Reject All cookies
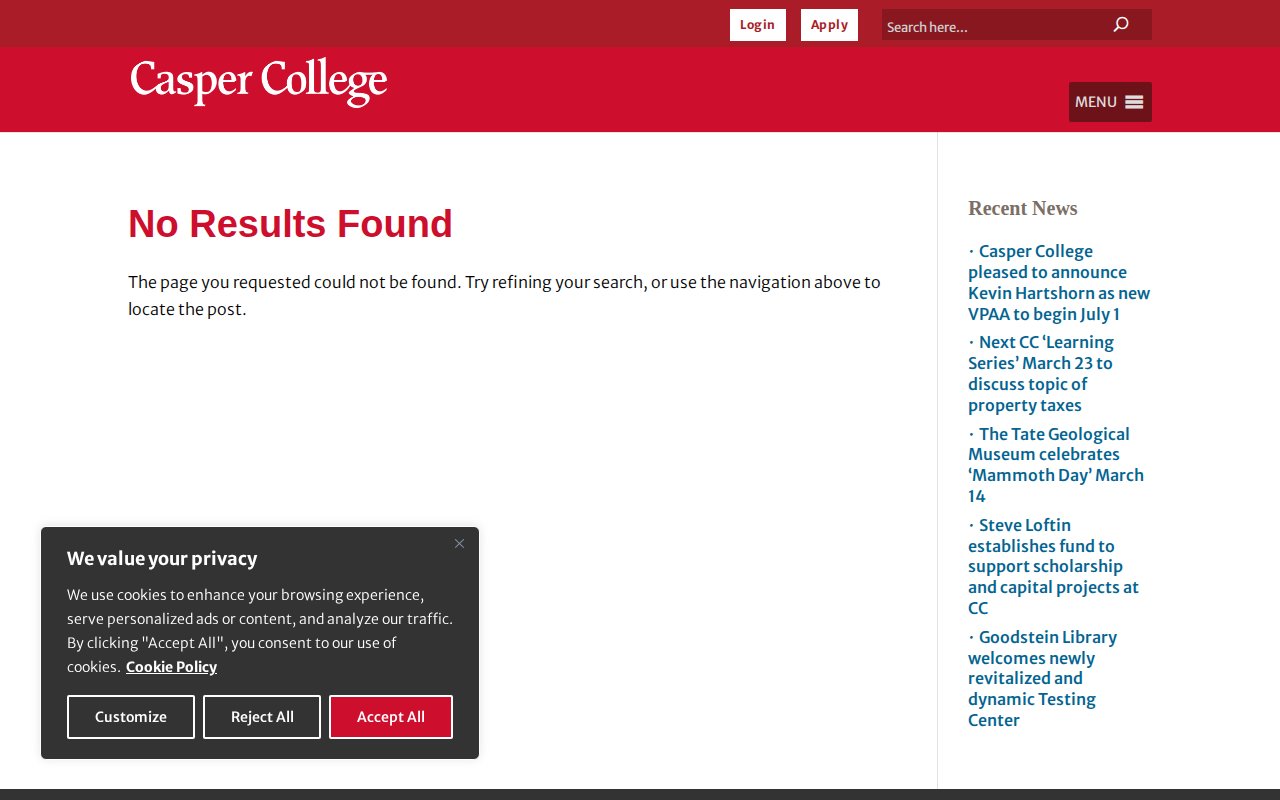1280x800 pixels. [x=262, y=717]
